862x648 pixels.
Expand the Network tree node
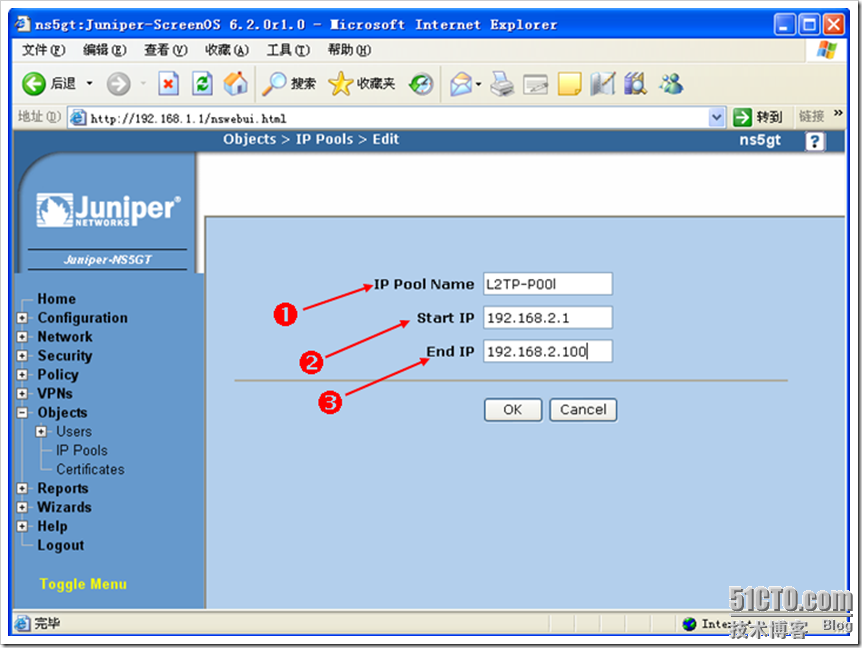22,337
